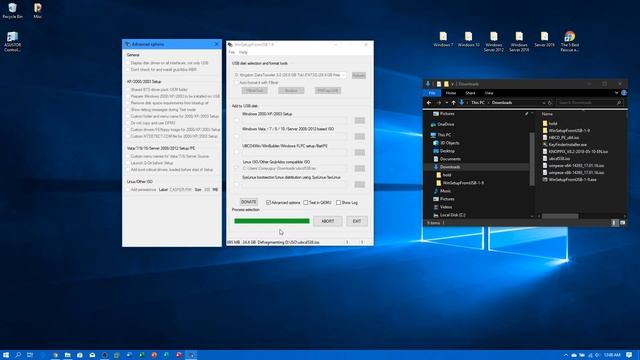Click search magnifier in File Explorer
This screenshot has height=360, width=640.
(619, 102)
